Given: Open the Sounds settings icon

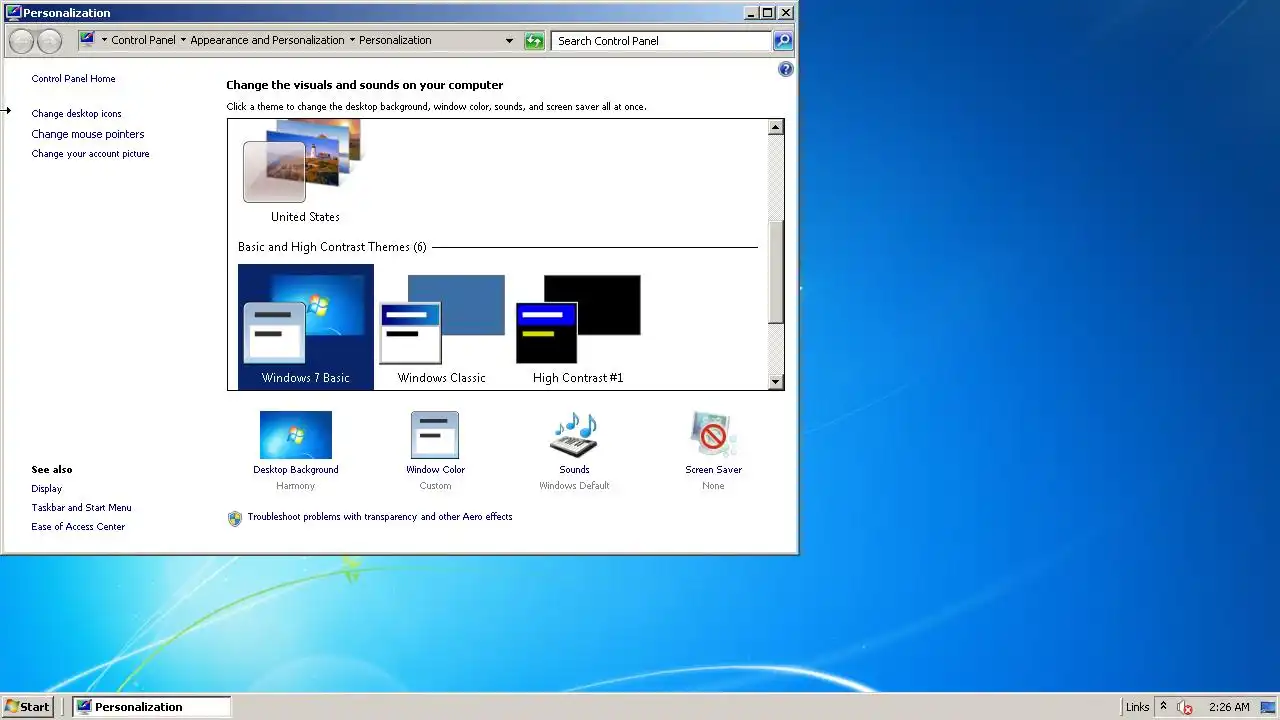Looking at the screenshot, I should point(574,435).
